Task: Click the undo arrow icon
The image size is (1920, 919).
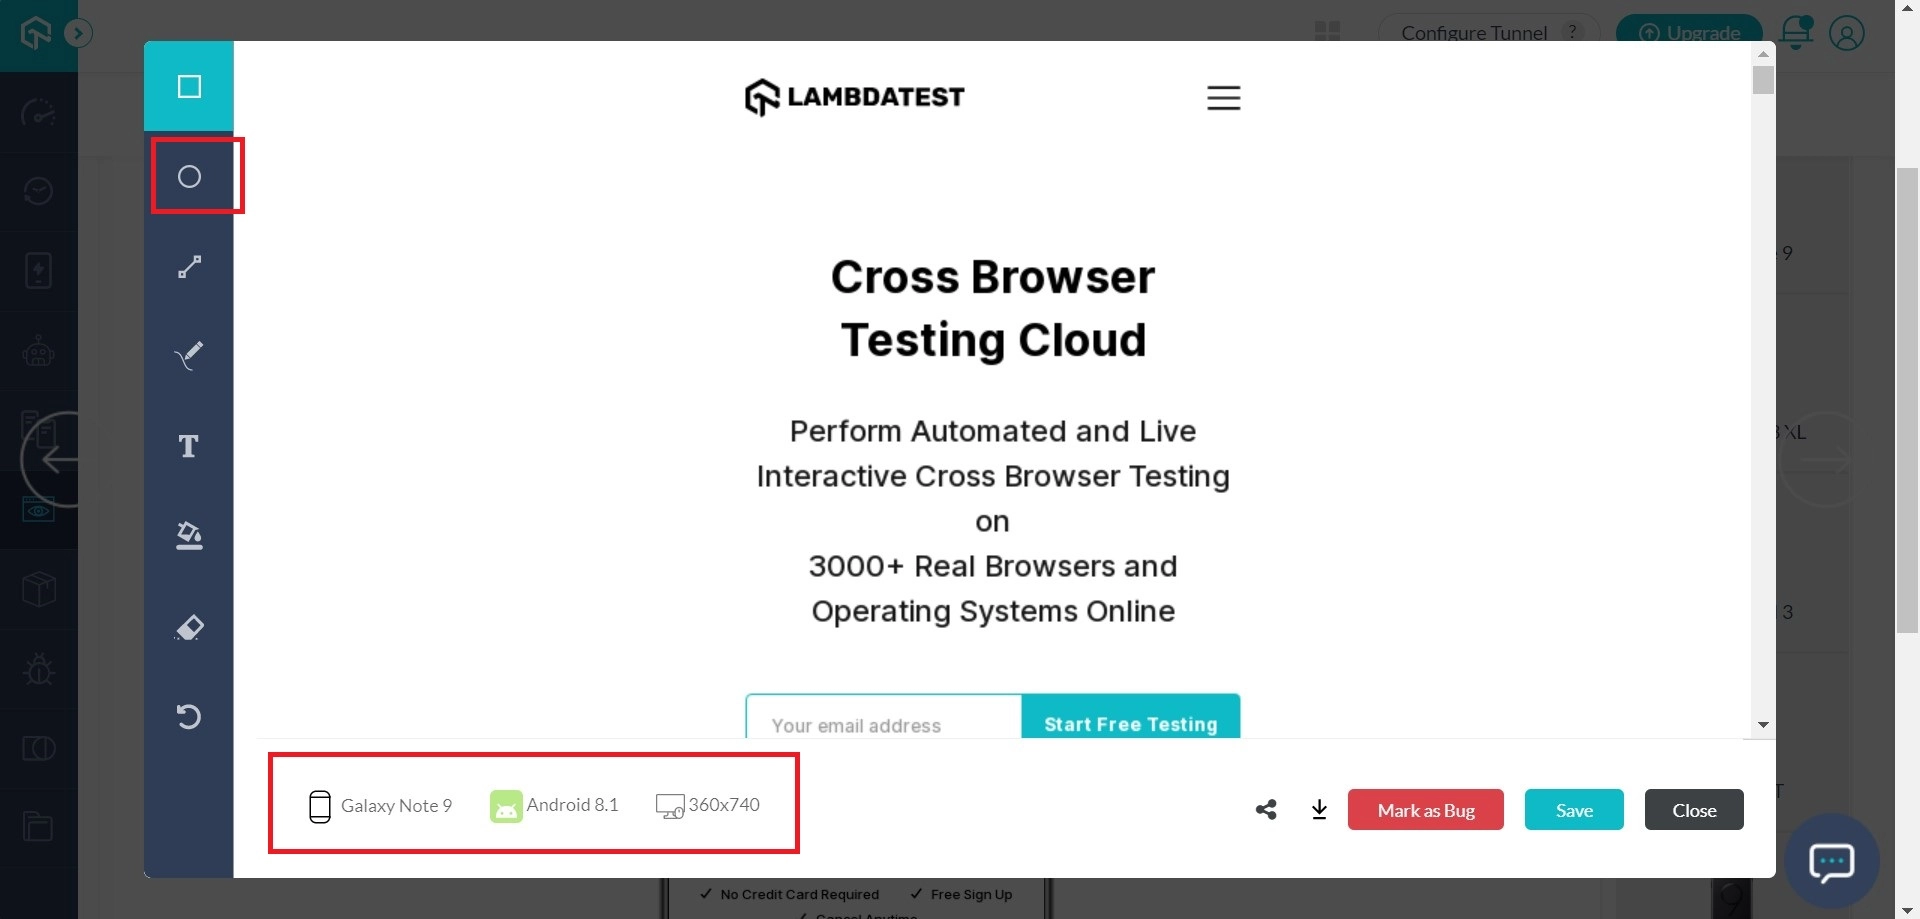Action: coord(189,716)
